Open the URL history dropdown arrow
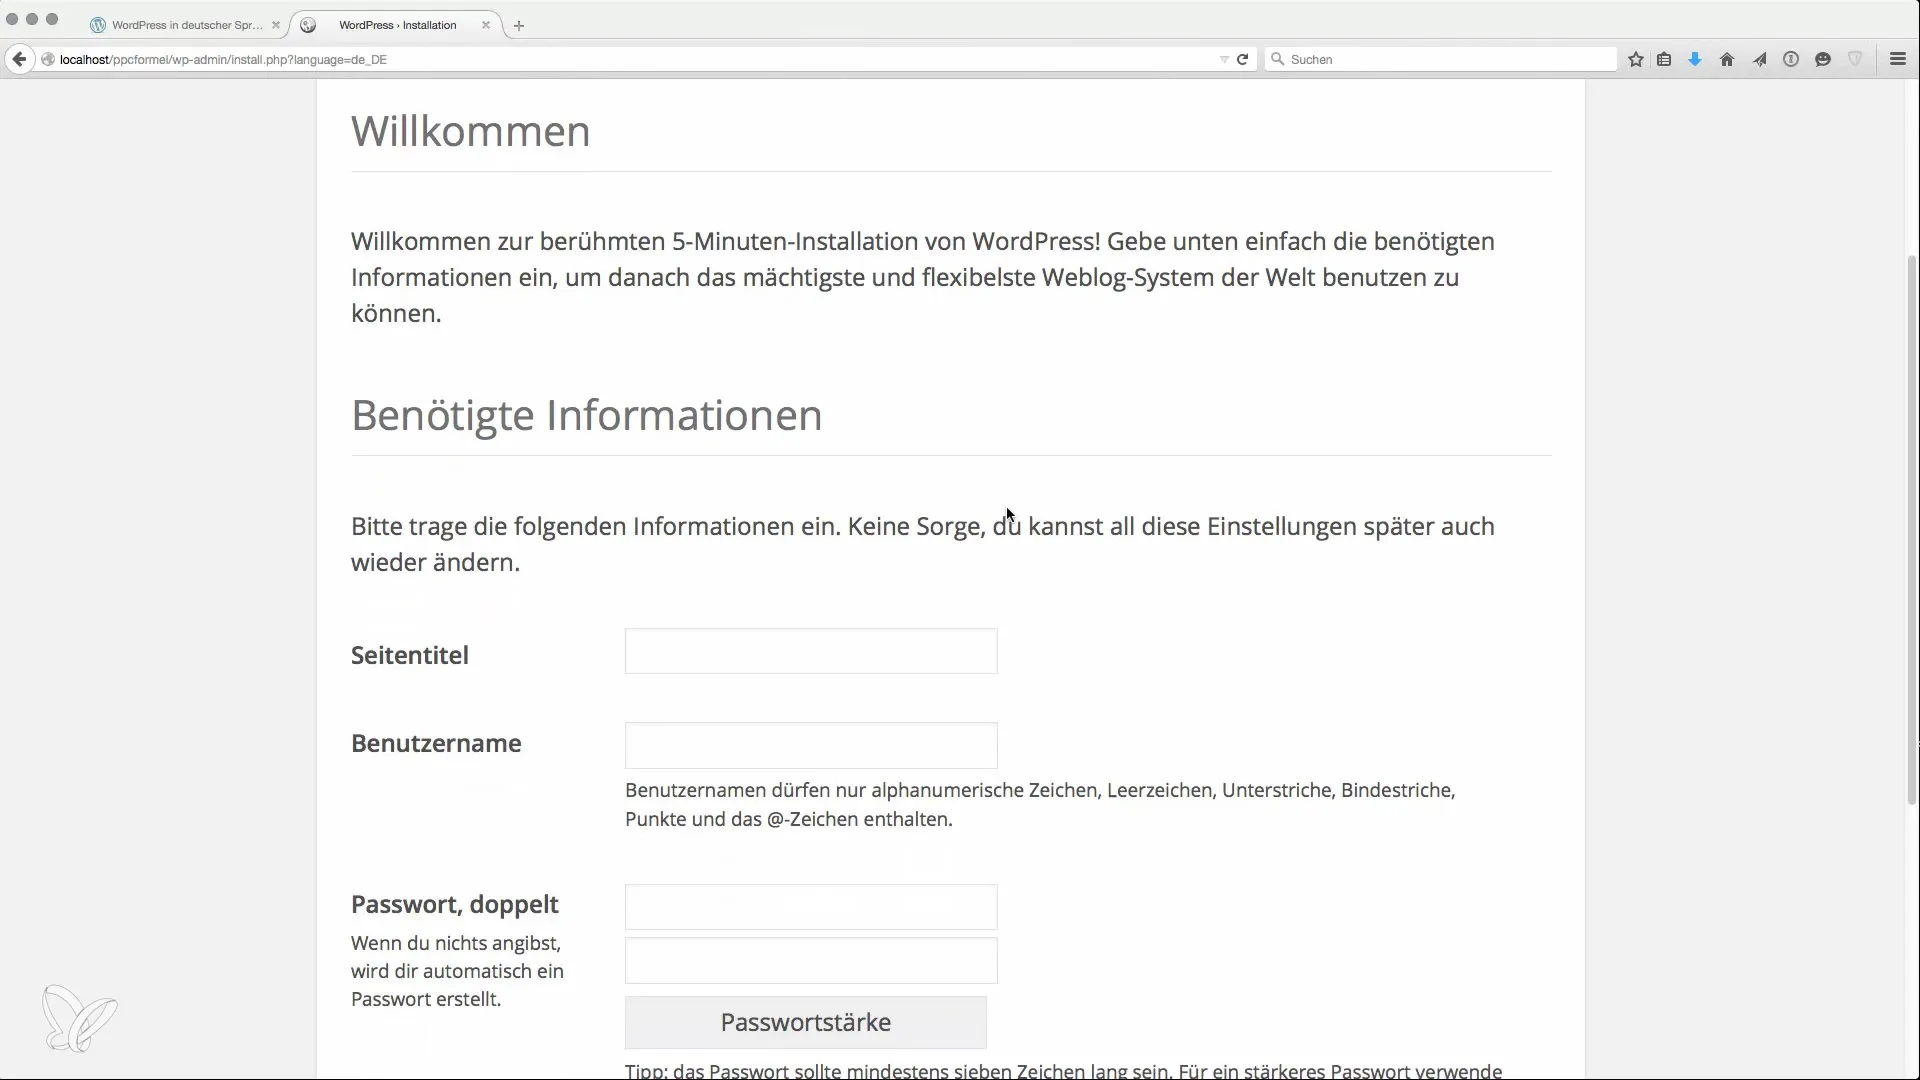The width and height of the screenshot is (1920, 1080). click(x=1224, y=59)
